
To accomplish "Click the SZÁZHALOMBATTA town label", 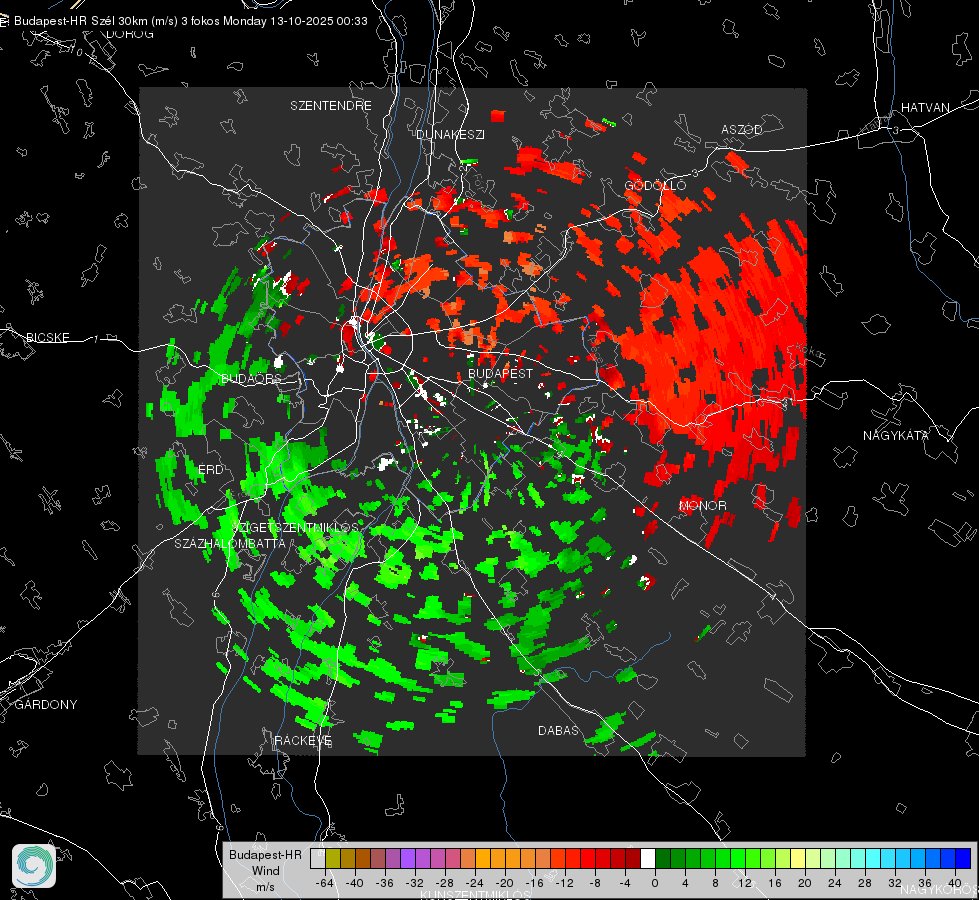I will coord(230,543).
